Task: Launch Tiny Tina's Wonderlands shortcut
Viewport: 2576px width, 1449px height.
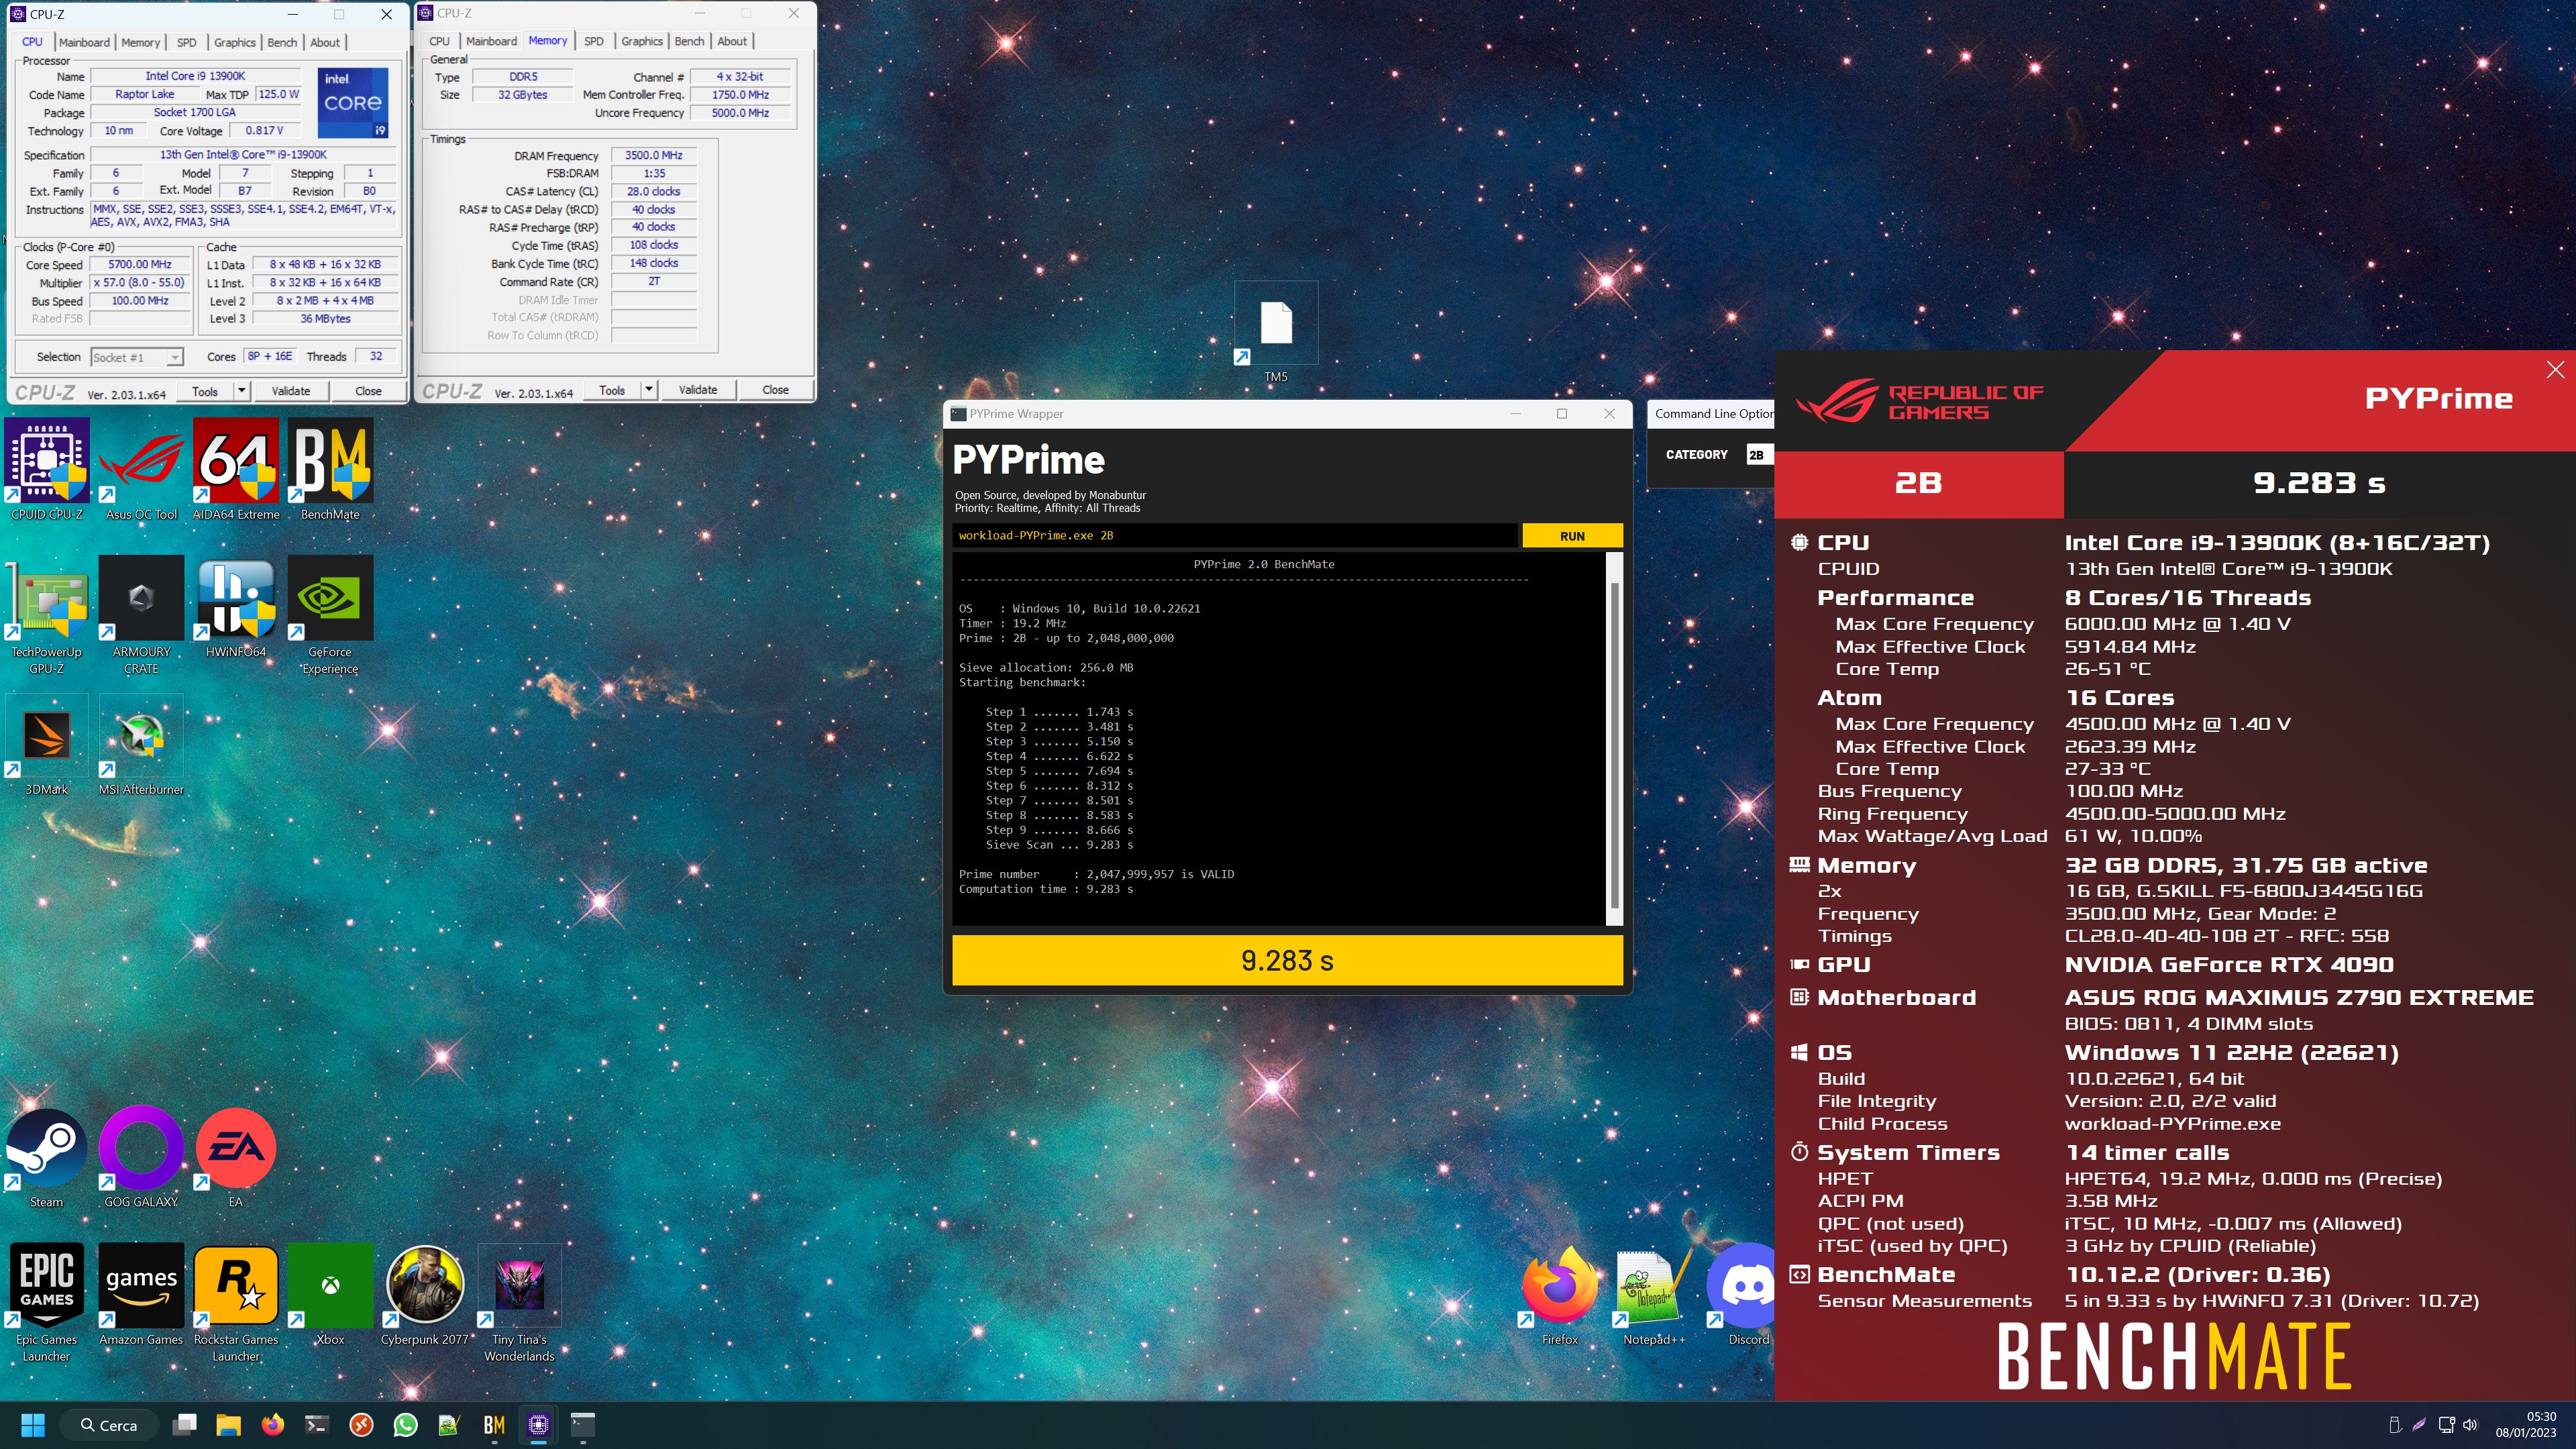Action: [519, 1303]
